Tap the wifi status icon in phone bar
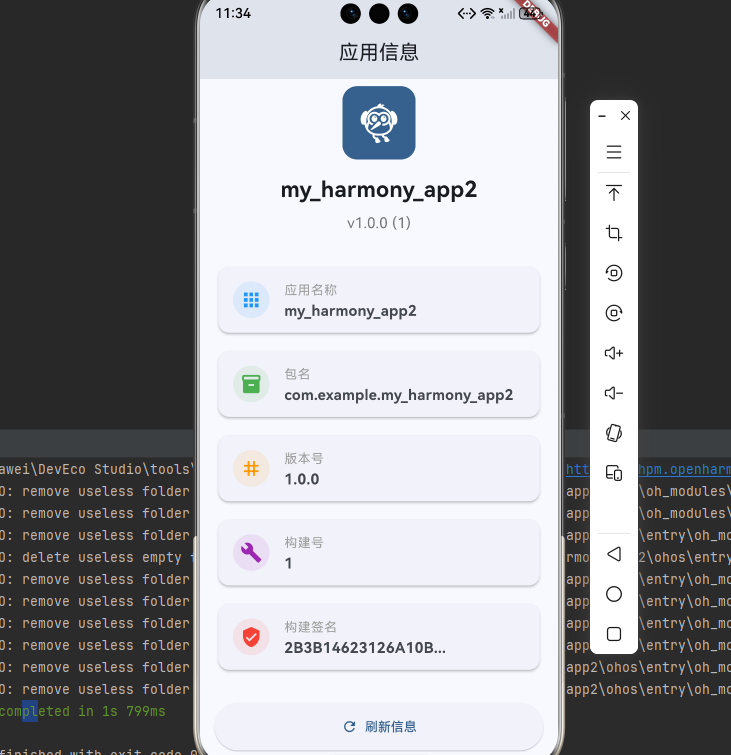The image size is (731, 755). coord(487,13)
